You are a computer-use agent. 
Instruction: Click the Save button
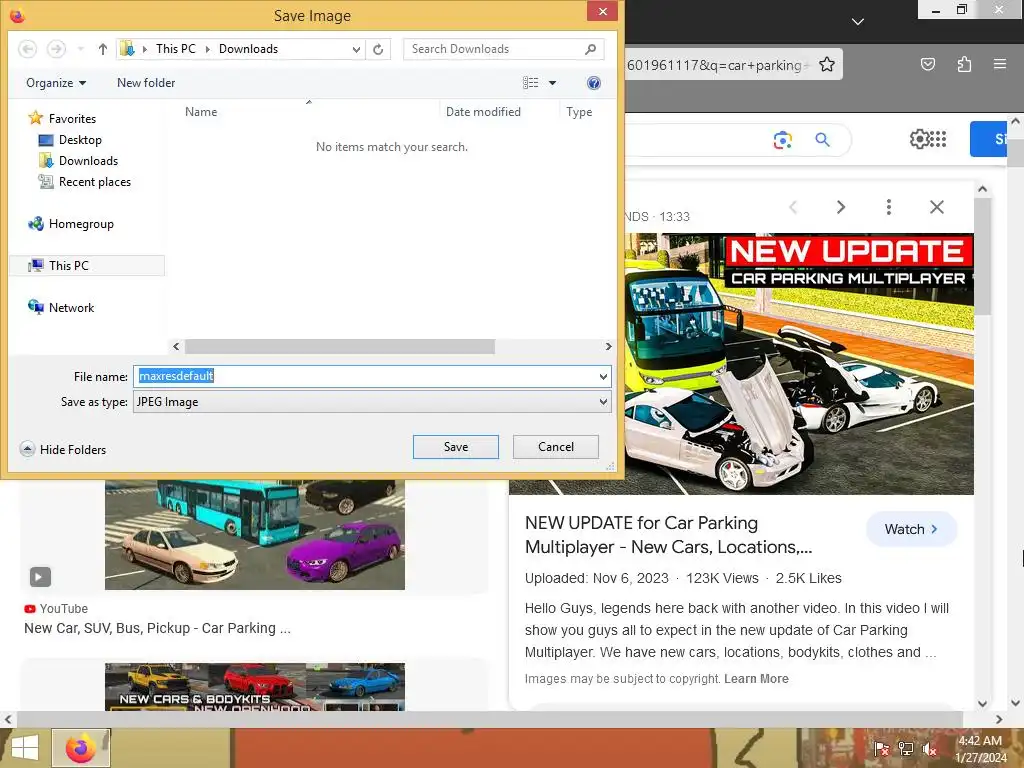pos(456,447)
